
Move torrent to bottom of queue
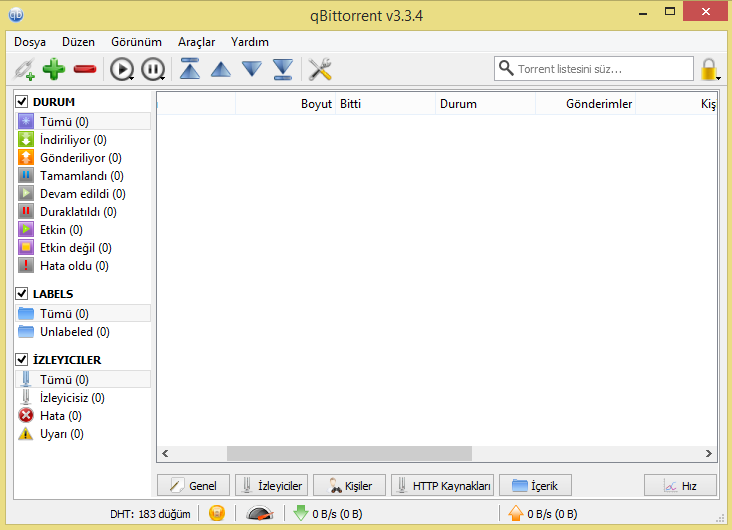[283, 69]
